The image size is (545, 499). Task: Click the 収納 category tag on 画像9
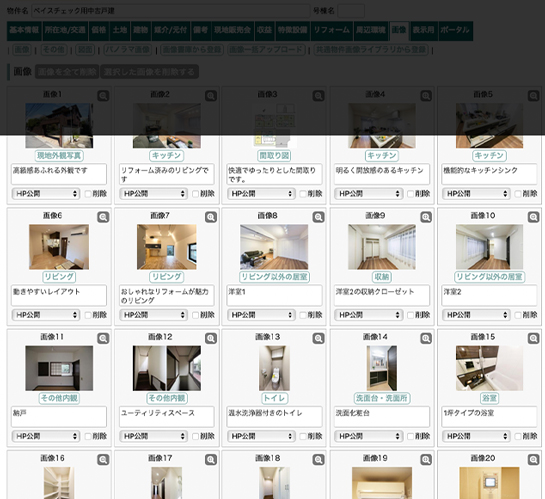tap(382, 277)
